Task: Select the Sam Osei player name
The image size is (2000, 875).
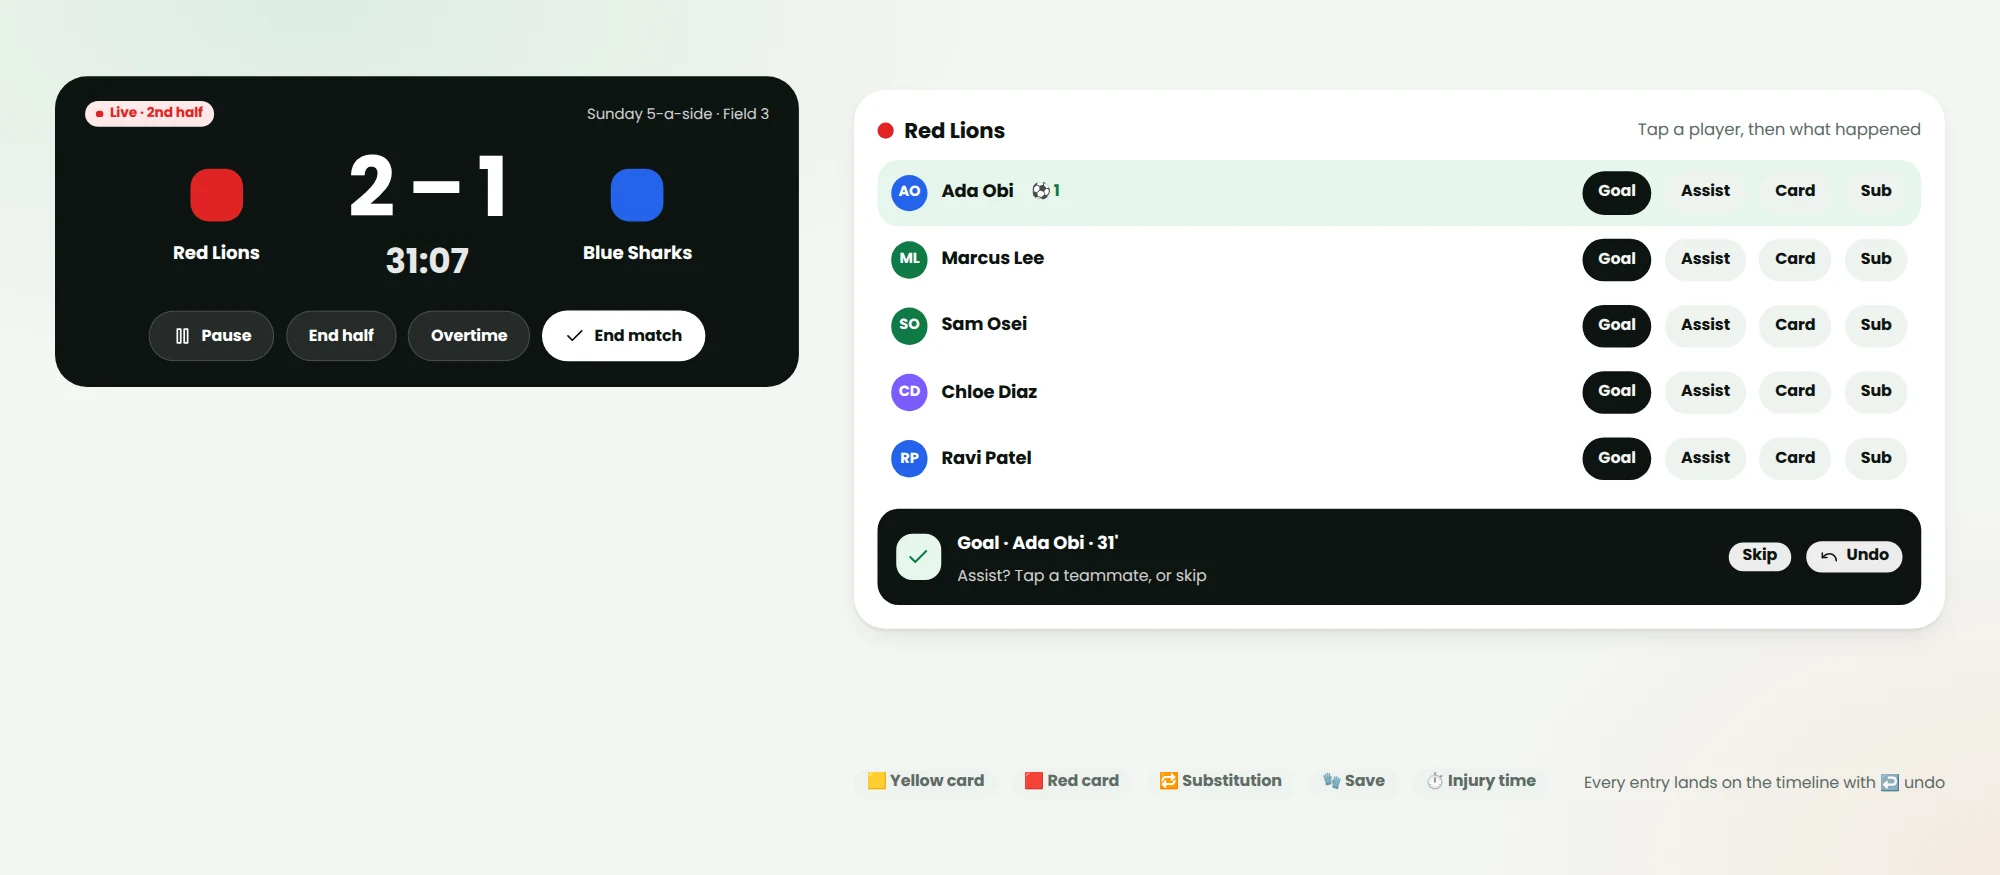Action: (984, 324)
